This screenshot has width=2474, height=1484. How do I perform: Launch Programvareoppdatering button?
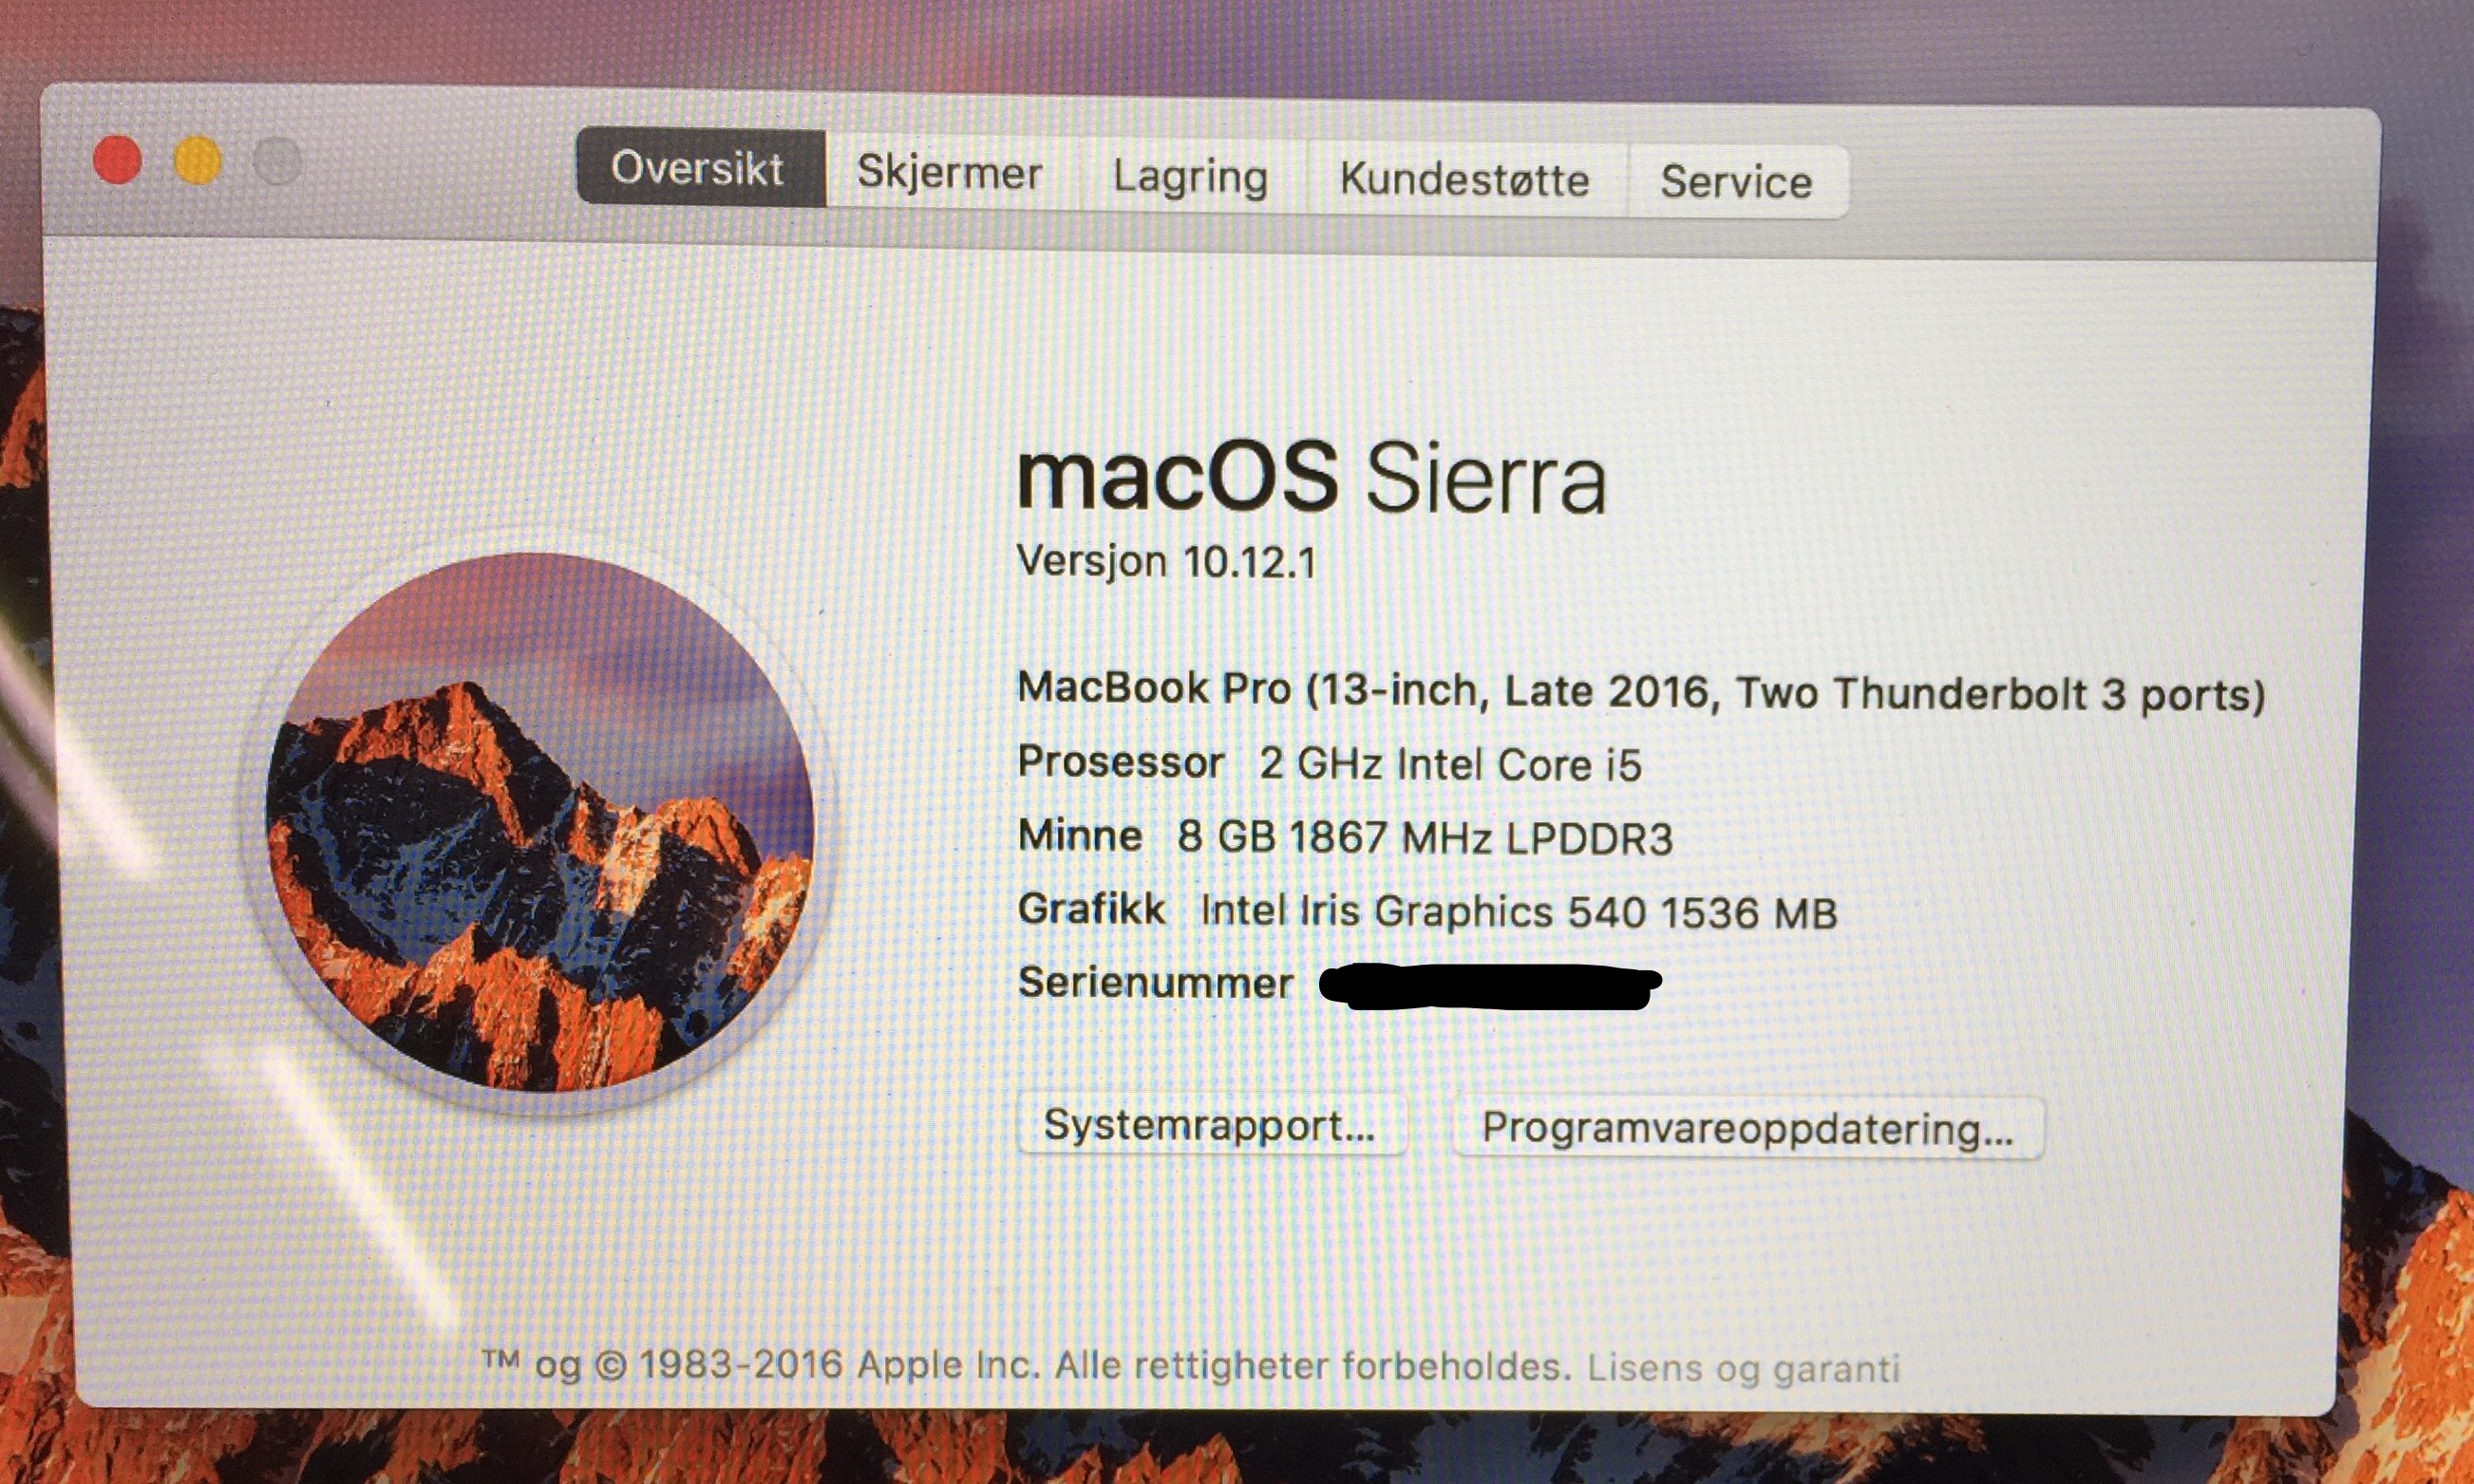pos(1747,1128)
